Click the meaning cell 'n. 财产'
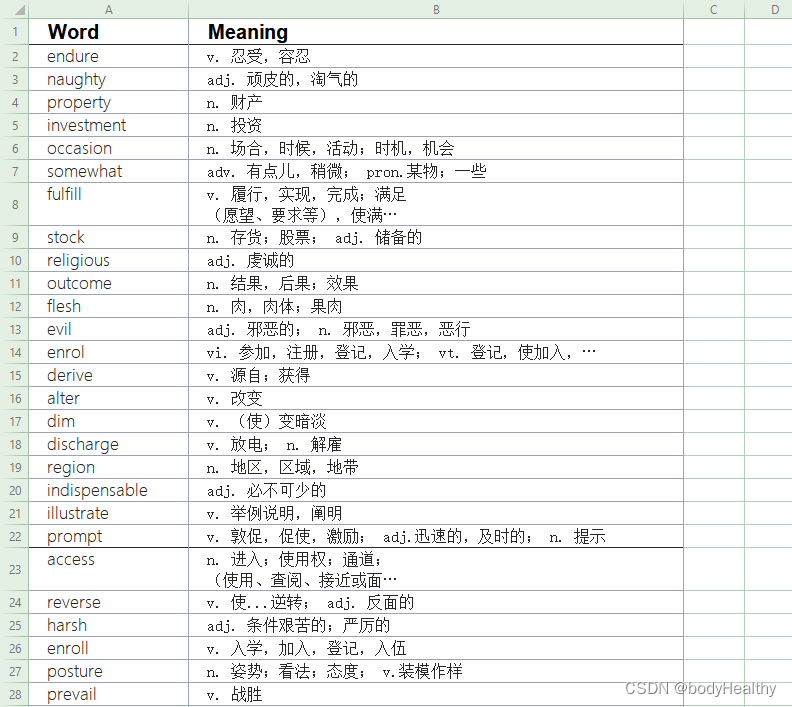This screenshot has height=707, width=792. (436, 103)
